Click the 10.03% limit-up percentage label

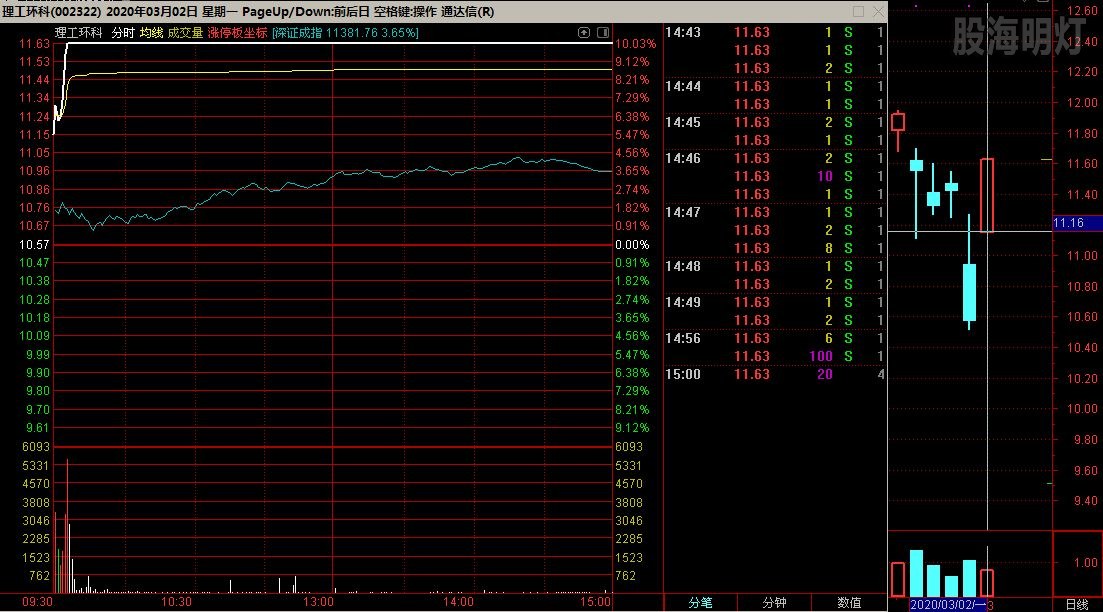coord(635,44)
